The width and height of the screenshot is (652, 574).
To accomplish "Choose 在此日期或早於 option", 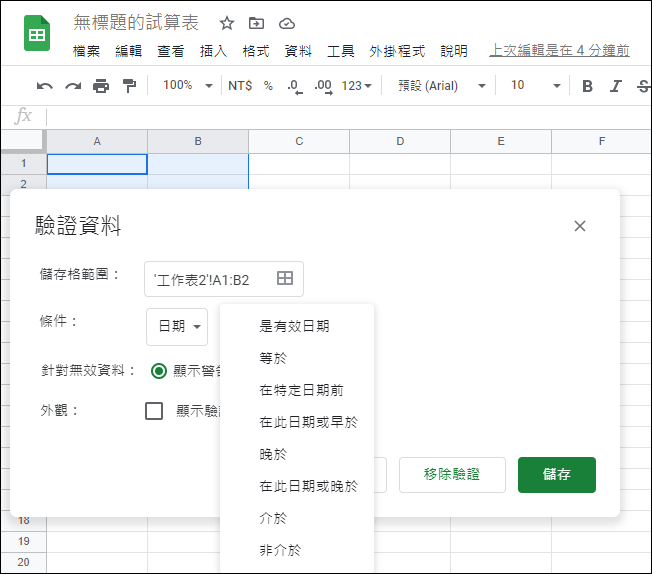I will (297, 422).
